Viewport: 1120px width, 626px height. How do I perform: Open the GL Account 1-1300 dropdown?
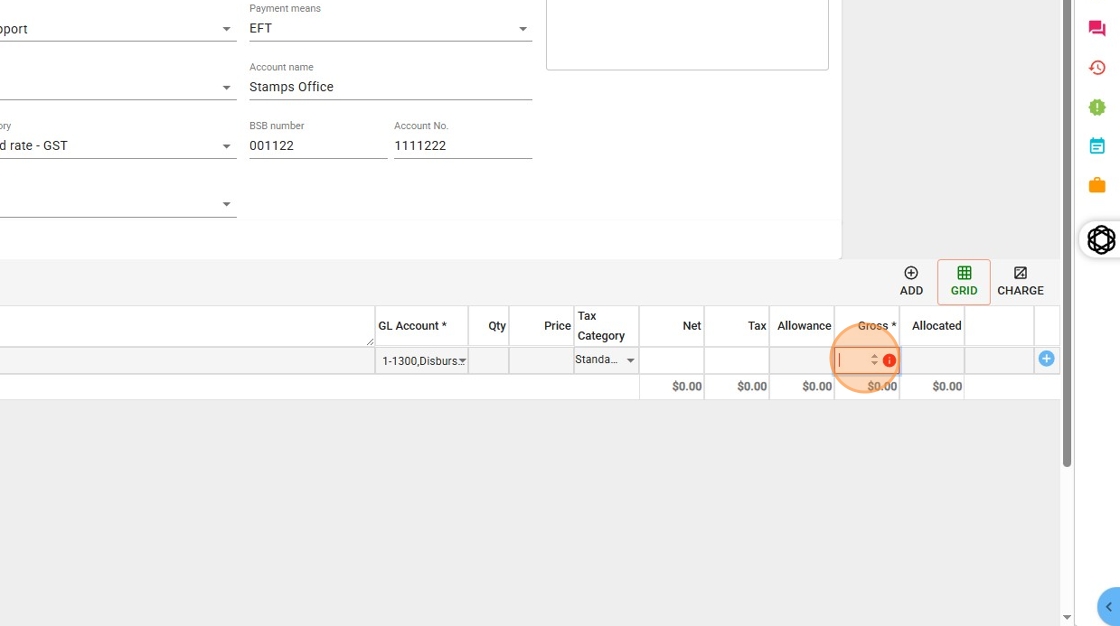click(462, 361)
